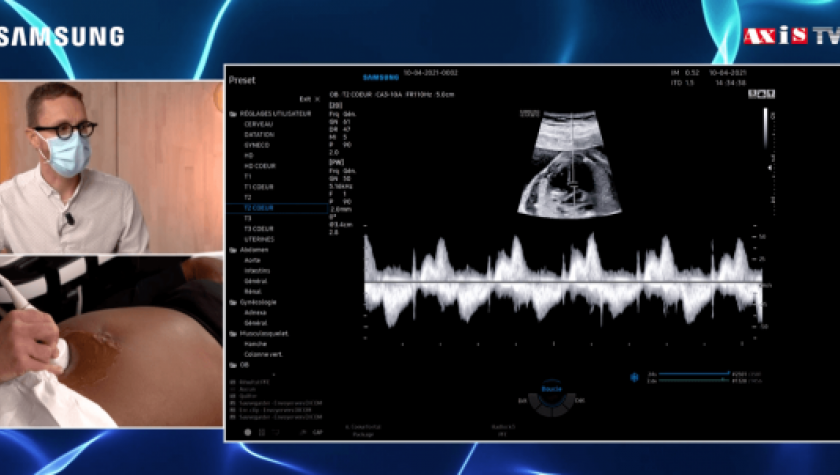The height and width of the screenshot is (475, 840).
Task: Click the presenter webcam video
Action: pos(111,167)
